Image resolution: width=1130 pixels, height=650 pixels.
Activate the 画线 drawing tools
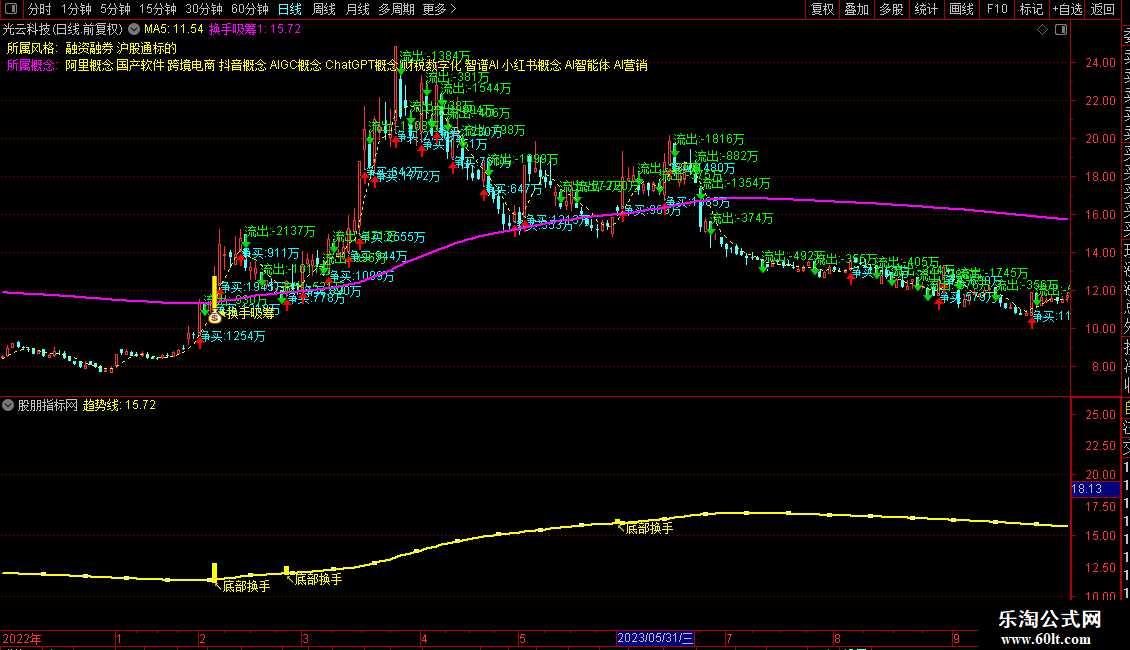click(x=961, y=9)
